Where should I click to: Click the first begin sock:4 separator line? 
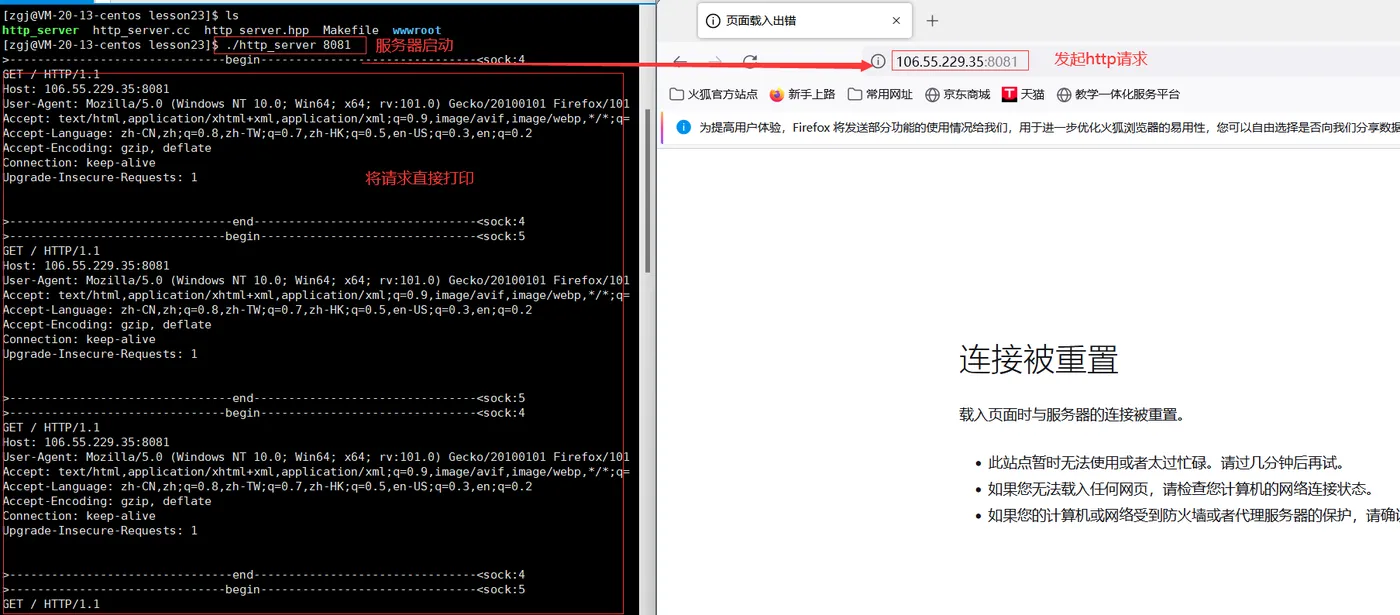(x=264, y=60)
